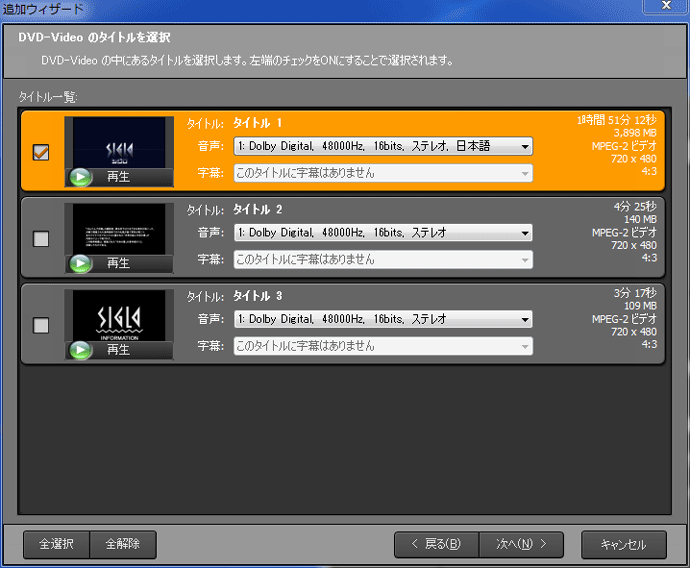Enable the Title 2 checkbox
The height and width of the screenshot is (568, 690).
[x=41, y=239]
